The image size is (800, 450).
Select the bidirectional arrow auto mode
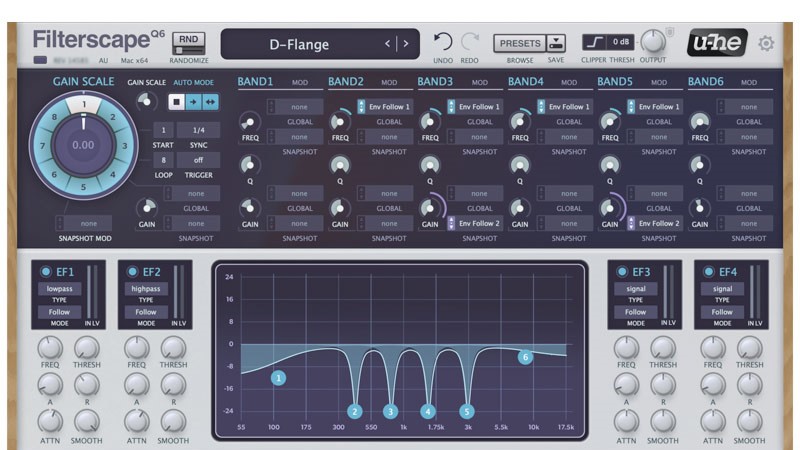tap(211, 101)
